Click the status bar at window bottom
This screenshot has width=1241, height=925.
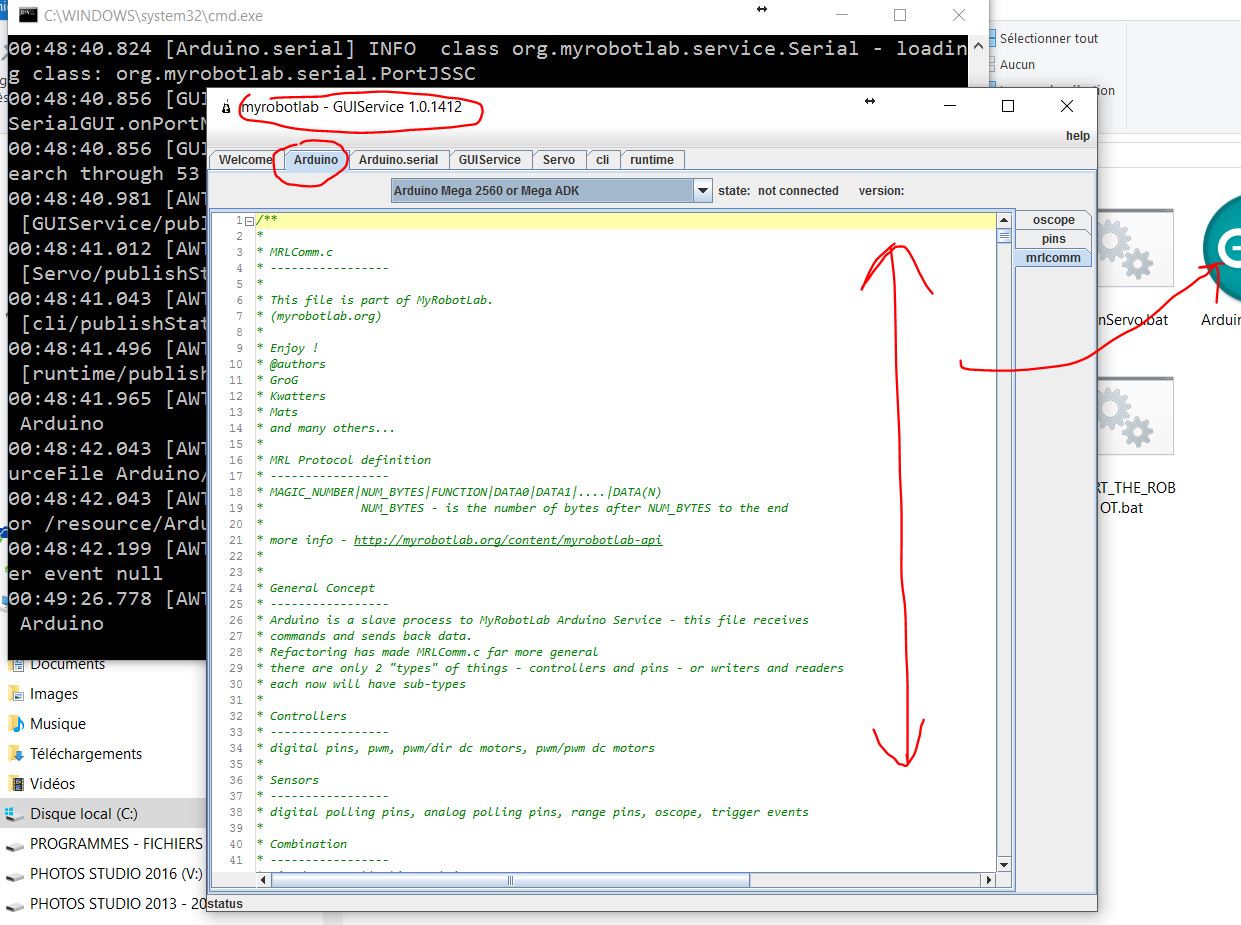tap(651, 903)
